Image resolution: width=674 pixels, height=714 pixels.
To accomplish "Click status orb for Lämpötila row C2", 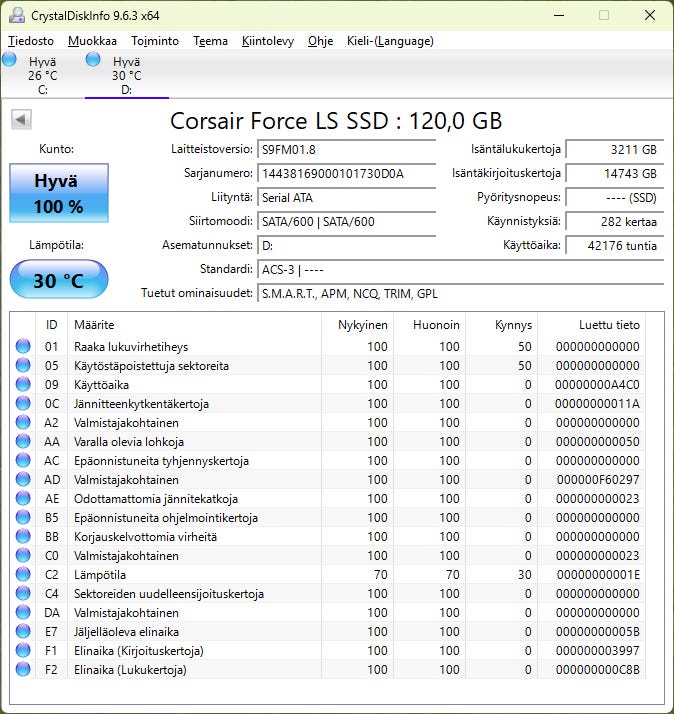I will (23, 575).
